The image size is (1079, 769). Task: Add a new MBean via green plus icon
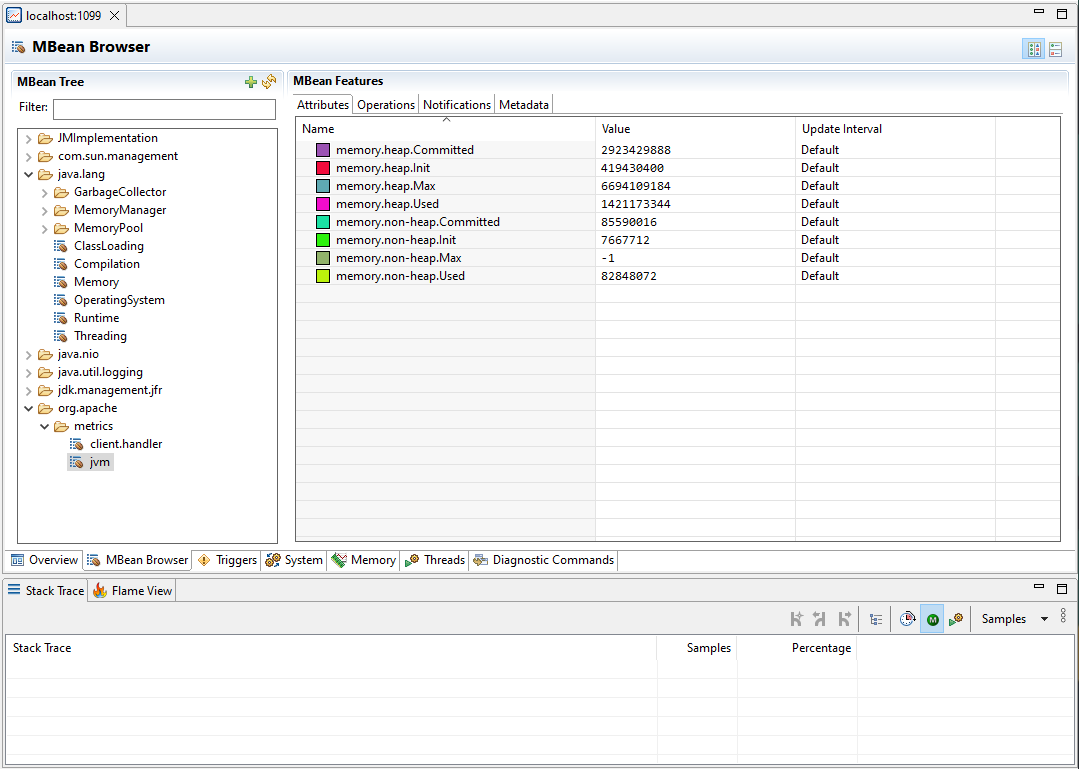tap(250, 81)
